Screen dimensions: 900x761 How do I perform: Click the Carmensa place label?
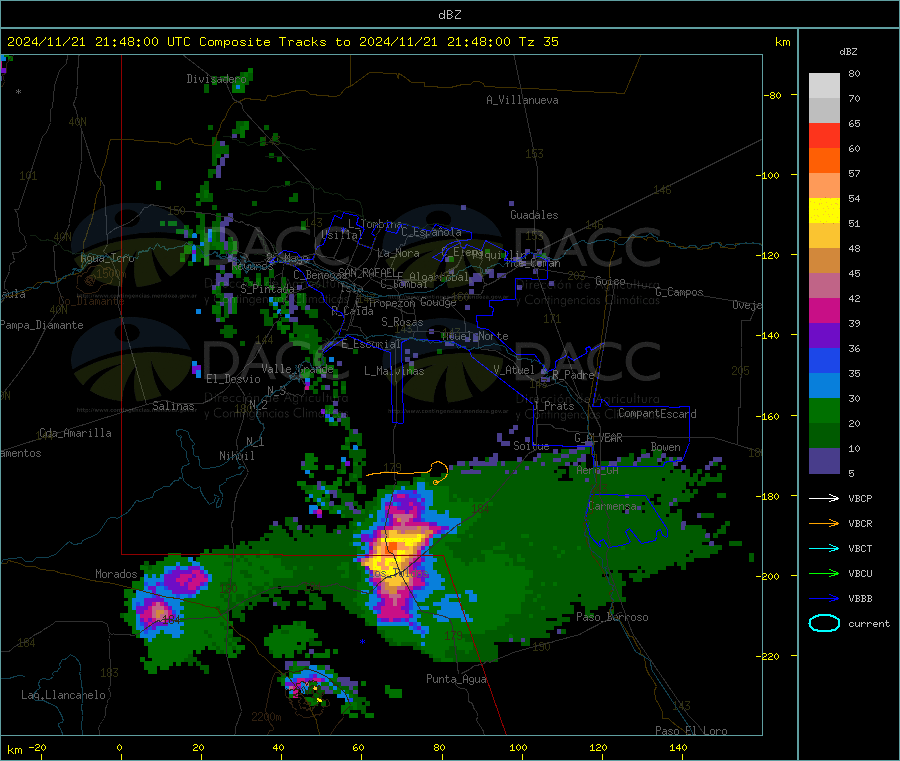tap(612, 506)
